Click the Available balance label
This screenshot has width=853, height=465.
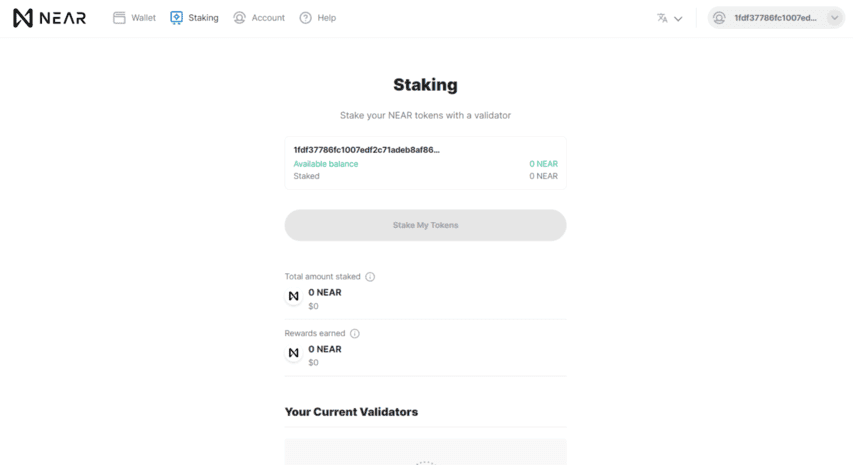326,164
